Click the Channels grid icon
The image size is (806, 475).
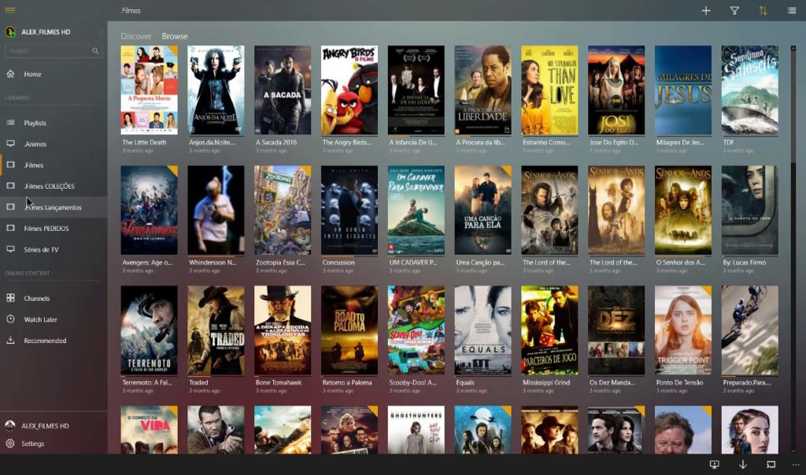[10, 298]
